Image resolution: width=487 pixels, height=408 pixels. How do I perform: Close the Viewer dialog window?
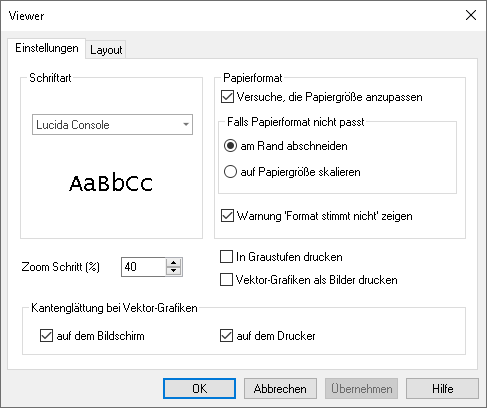tap(471, 15)
